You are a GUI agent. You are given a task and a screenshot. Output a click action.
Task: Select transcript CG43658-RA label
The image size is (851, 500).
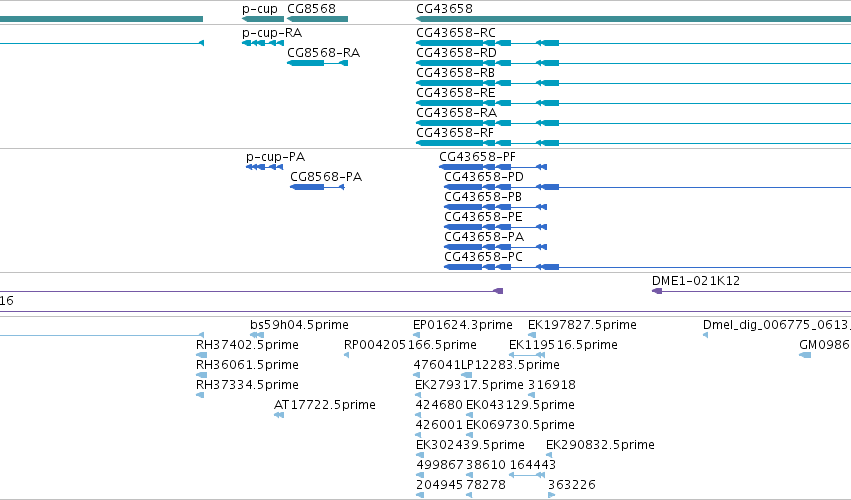click(456, 113)
